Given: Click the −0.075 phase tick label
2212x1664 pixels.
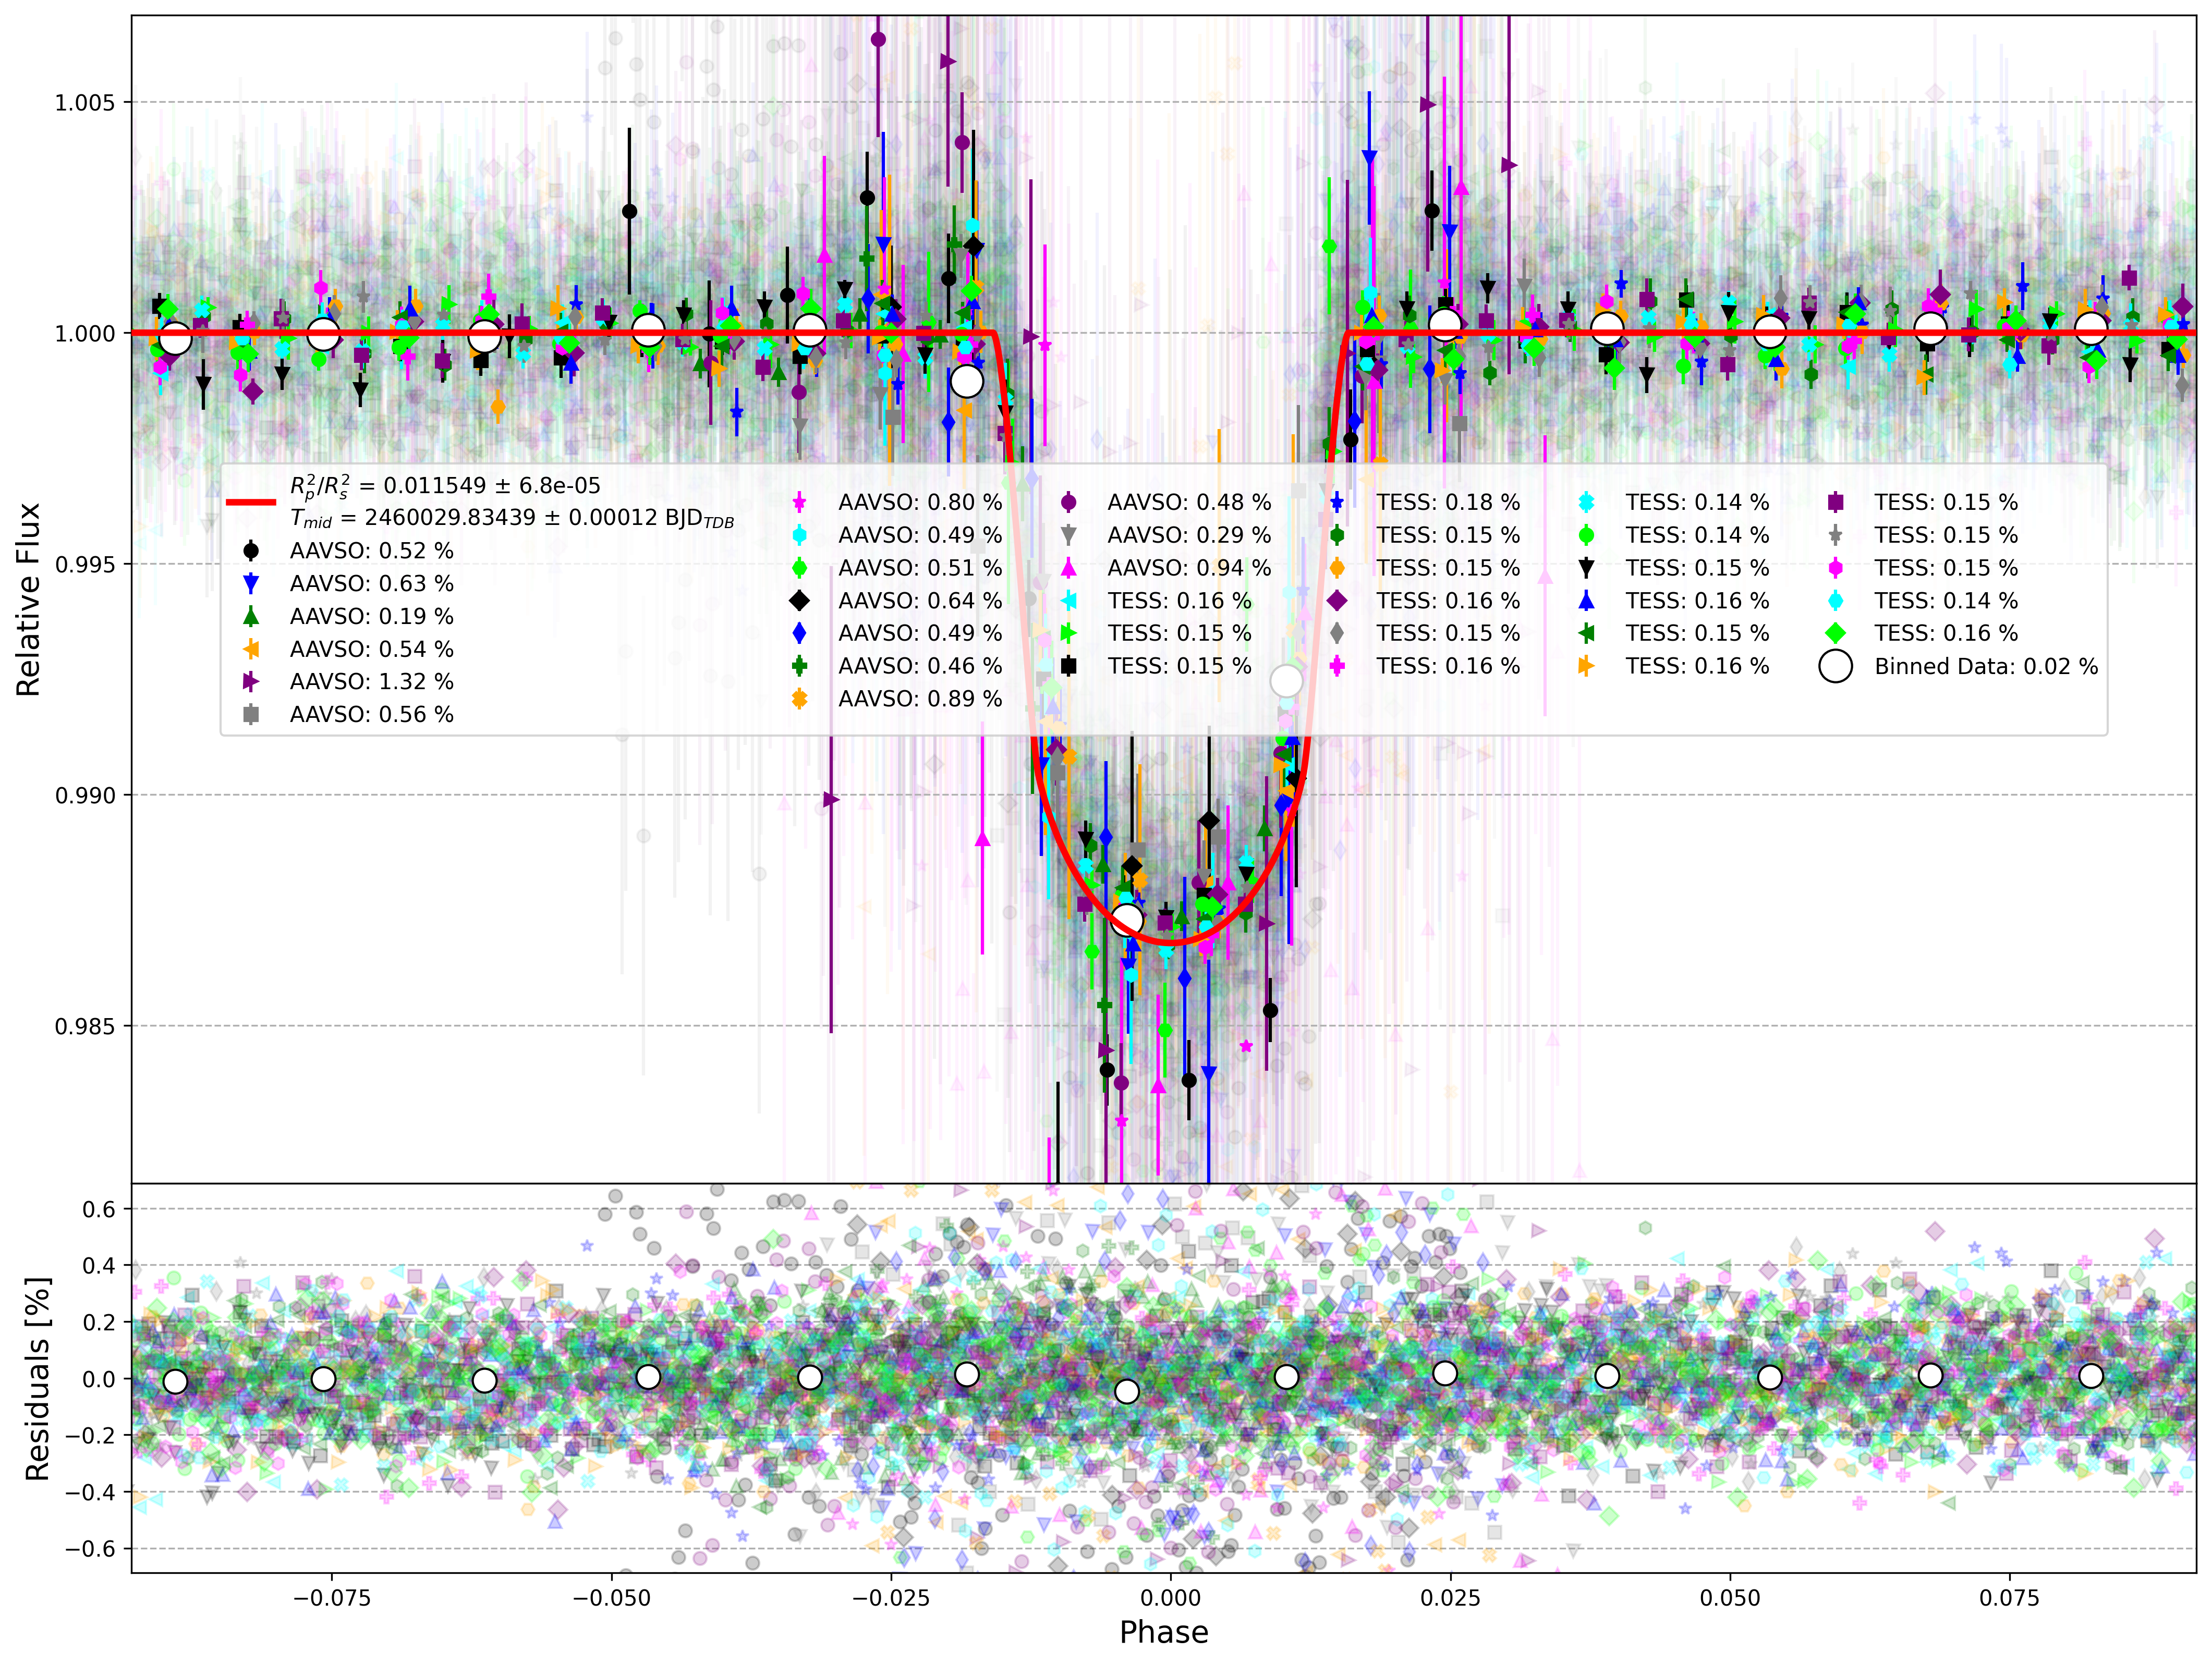Looking at the screenshot, I should [x=332, y=1598].
